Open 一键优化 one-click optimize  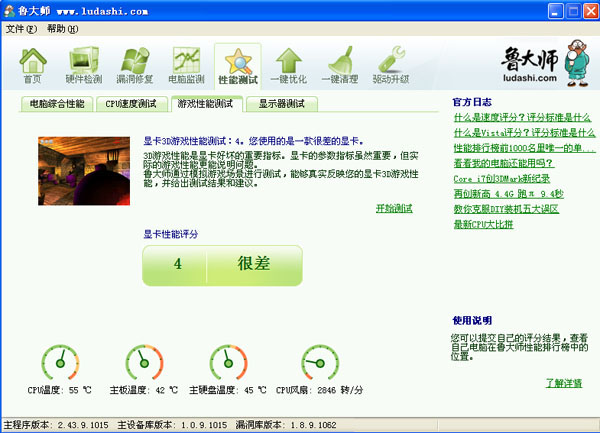coord(289,66)
